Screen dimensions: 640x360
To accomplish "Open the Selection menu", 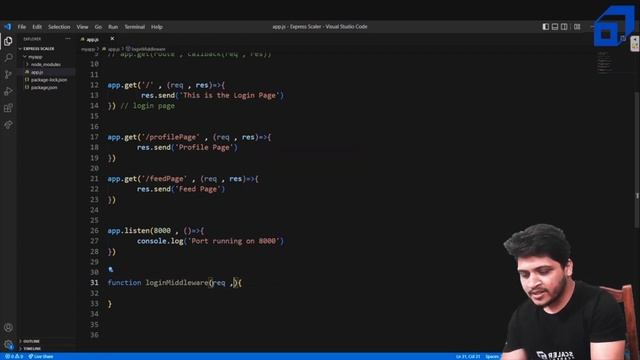I will pos(59,27).
